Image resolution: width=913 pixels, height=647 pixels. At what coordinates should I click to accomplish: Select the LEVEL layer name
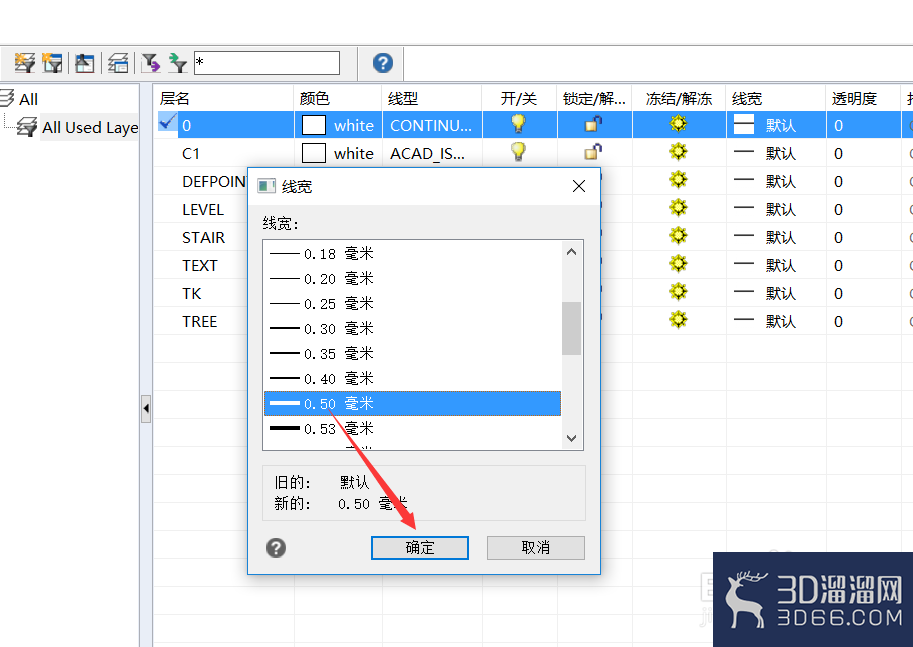click(x=203, y=210)
